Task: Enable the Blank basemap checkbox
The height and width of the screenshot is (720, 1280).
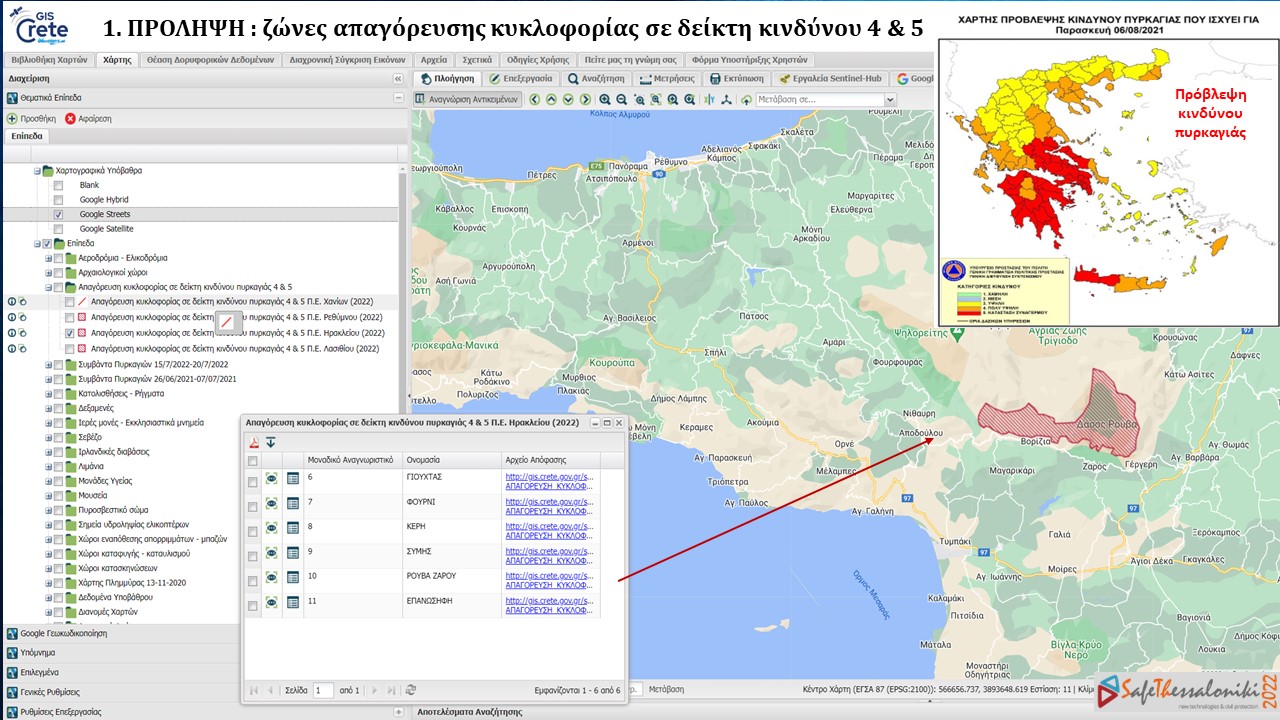Action: pyautogui.click(x=58, y=184)
